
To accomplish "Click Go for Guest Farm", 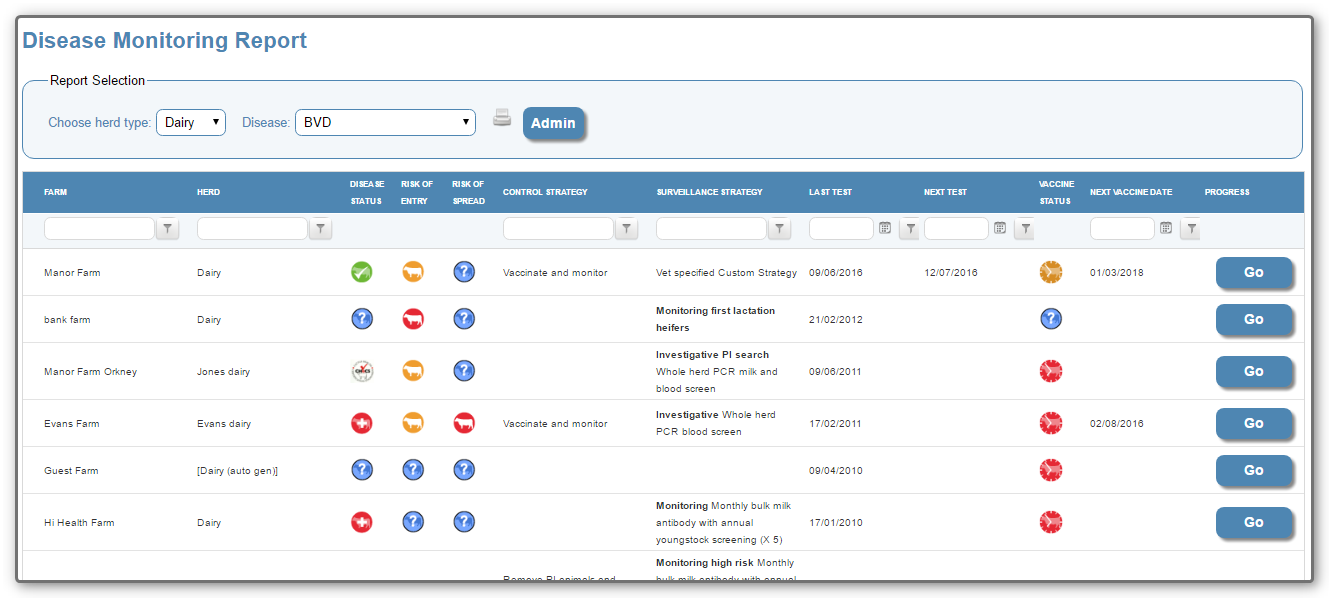I will coord(1254,470).
